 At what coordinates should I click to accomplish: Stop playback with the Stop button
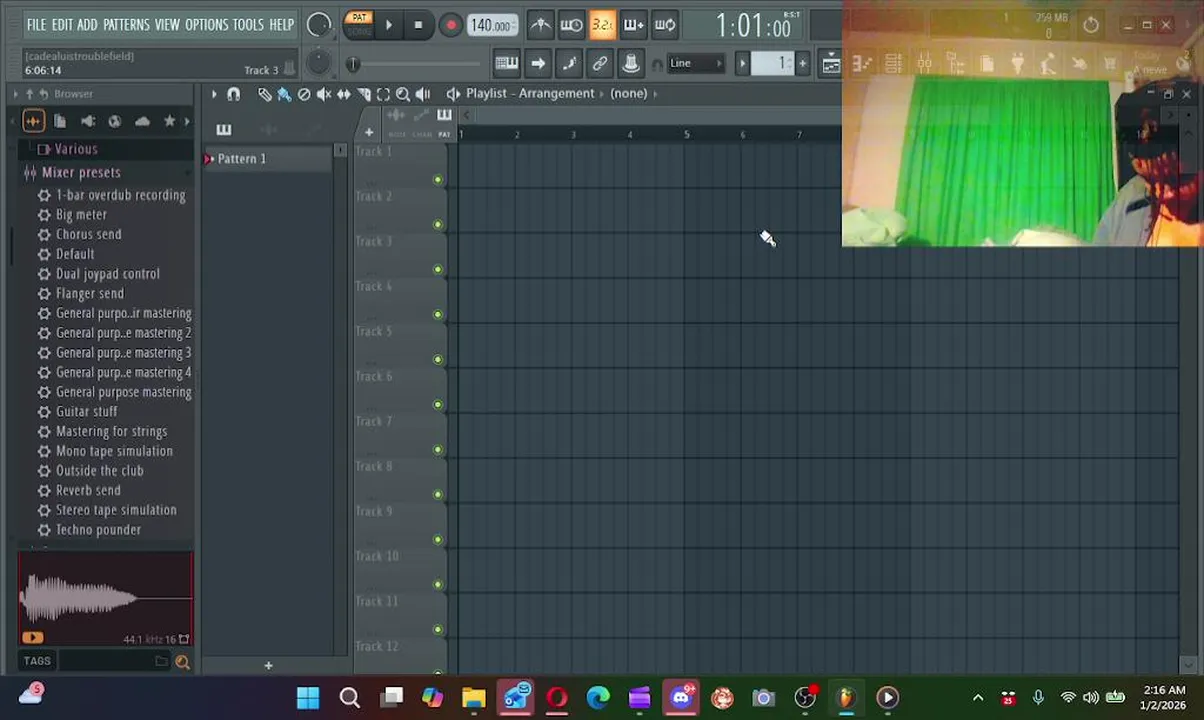click(418, 25)
